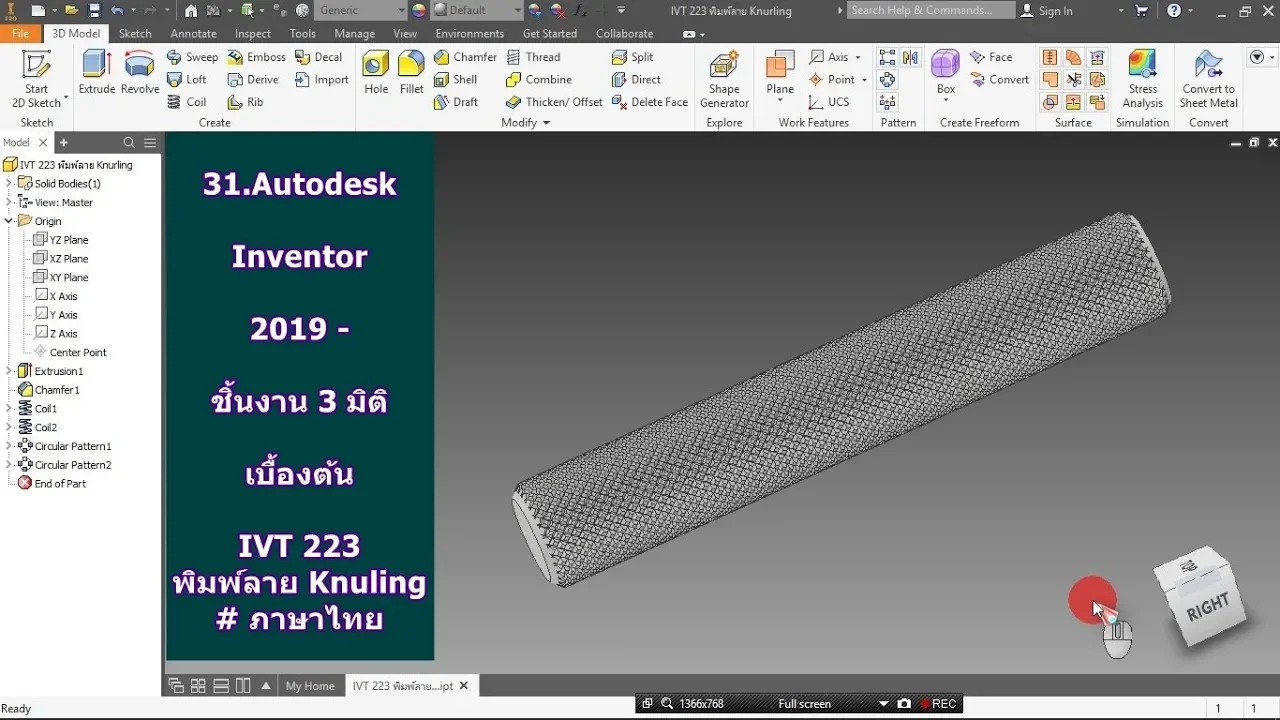Pick the Derive tool

point(253,80)
